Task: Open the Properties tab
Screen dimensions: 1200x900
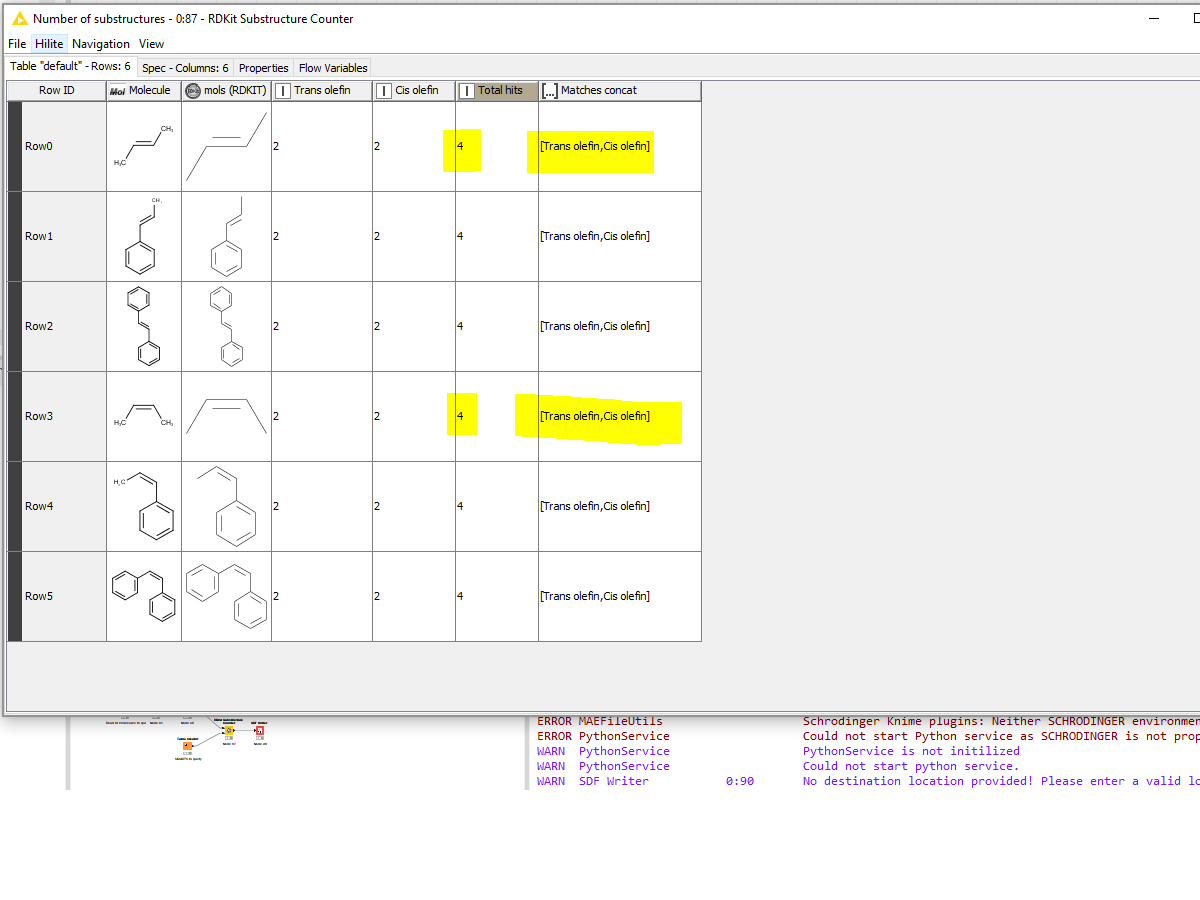Action: pyautogui.click(x=264, y=68)
